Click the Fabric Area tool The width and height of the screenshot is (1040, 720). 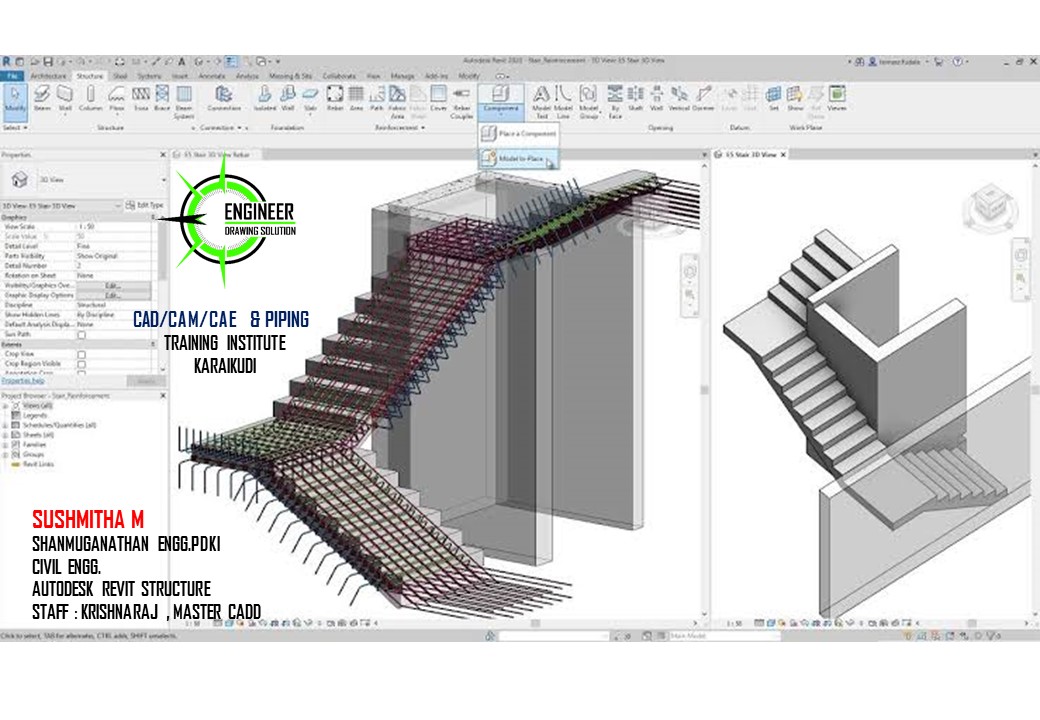[x=397, y=101]
